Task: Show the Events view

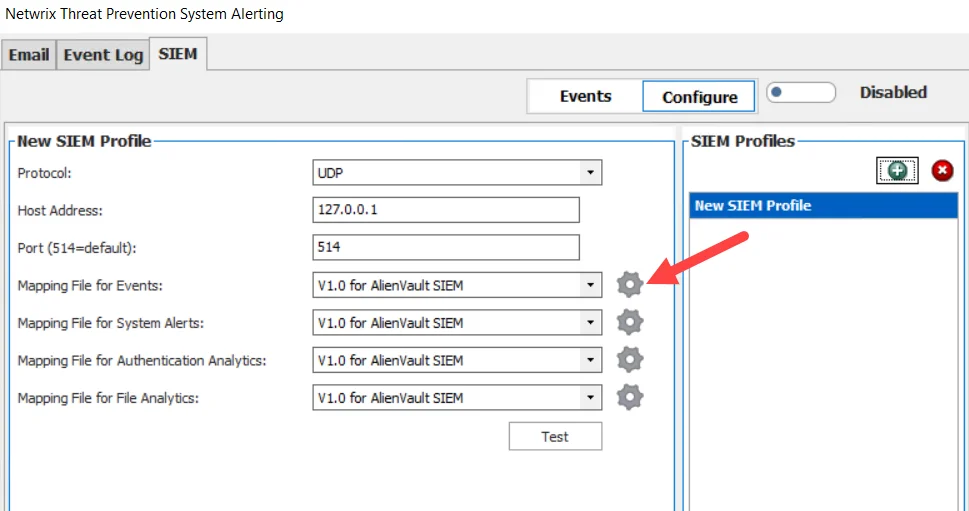Action: 585,96
